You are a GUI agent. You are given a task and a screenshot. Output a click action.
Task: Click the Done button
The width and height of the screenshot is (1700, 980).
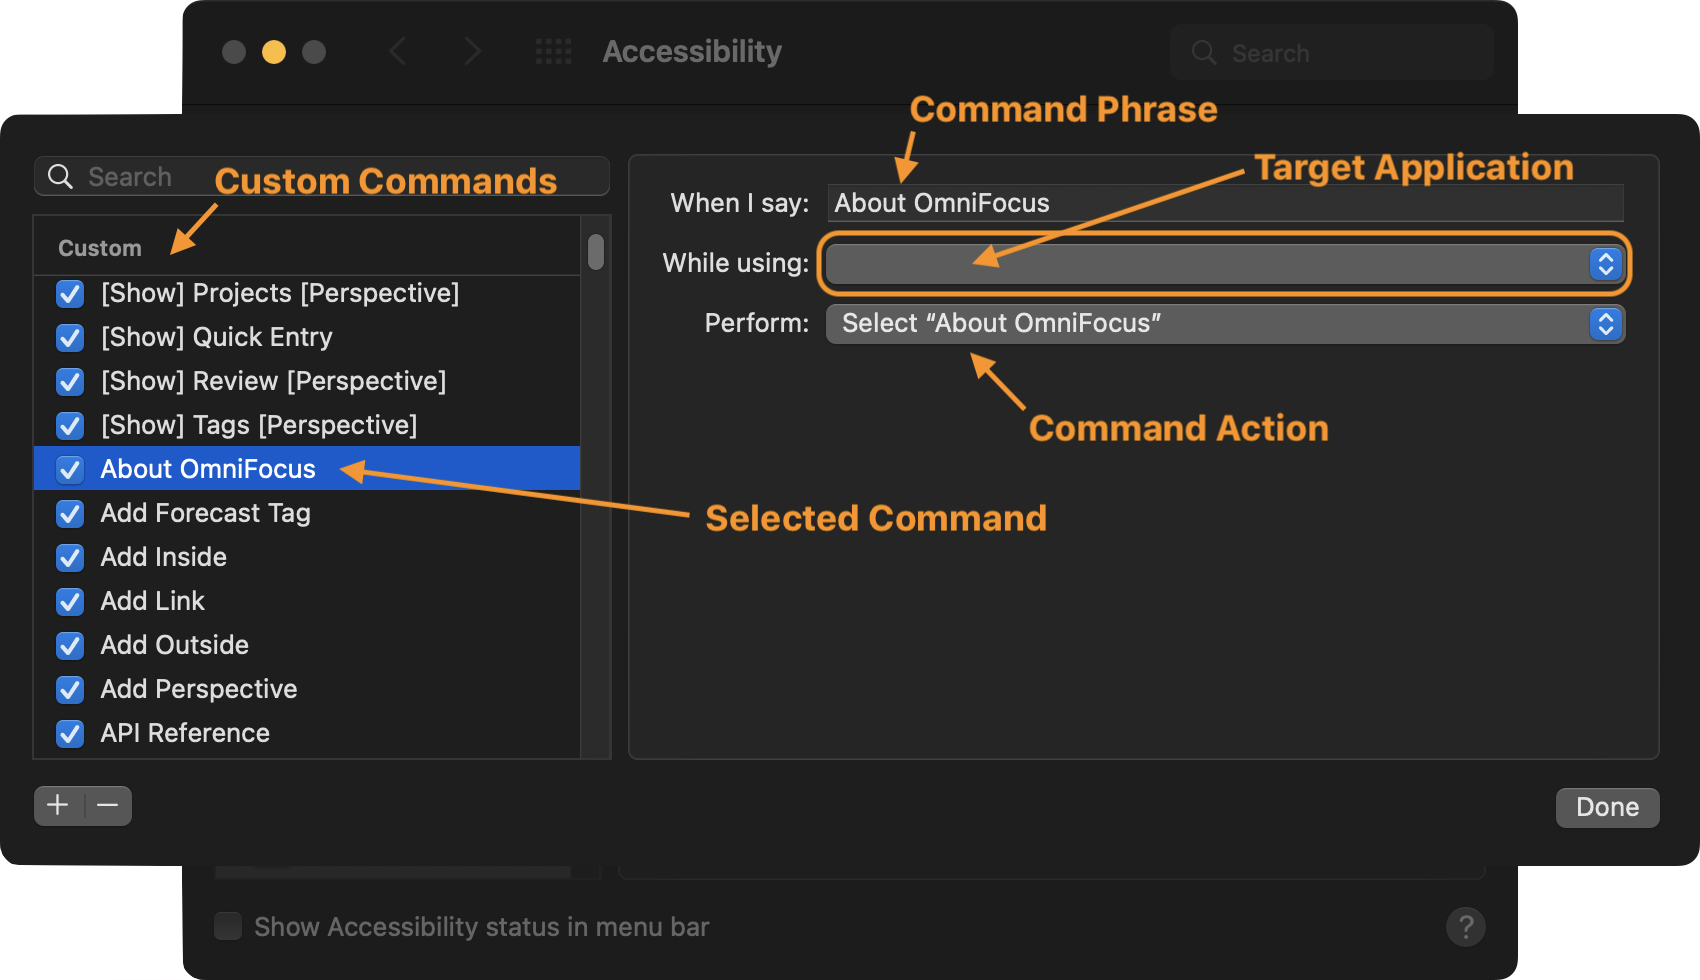[1607, 807]
